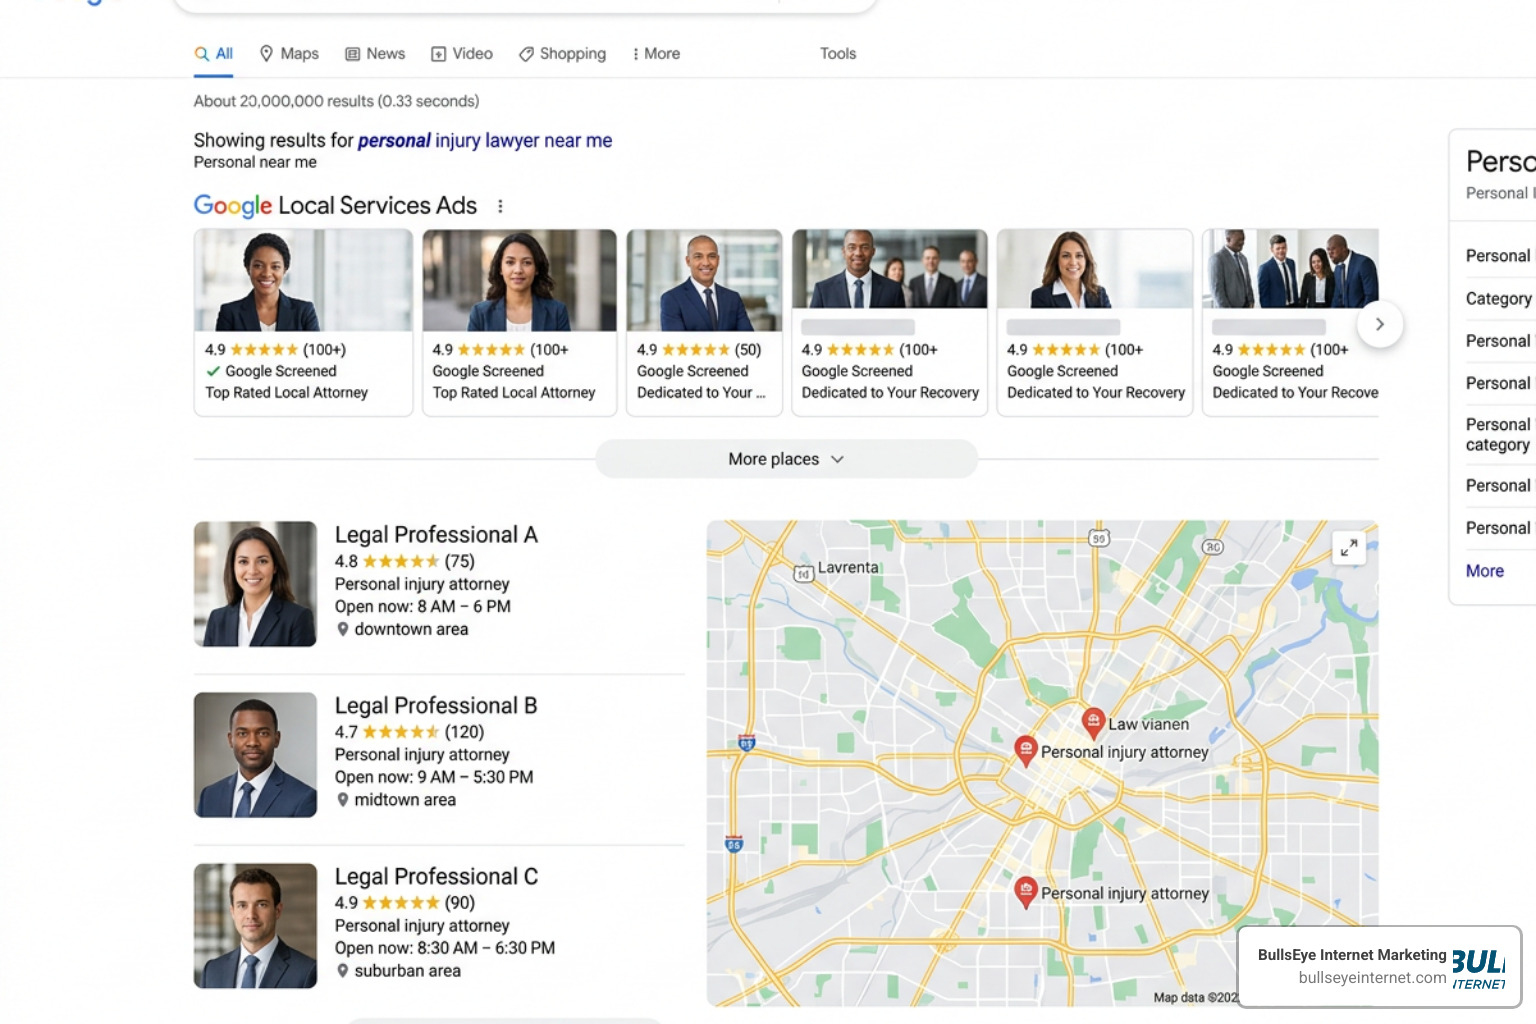Click 'Open now: 8:30 AM – 6:30 PM' hours text

point(445,949)
